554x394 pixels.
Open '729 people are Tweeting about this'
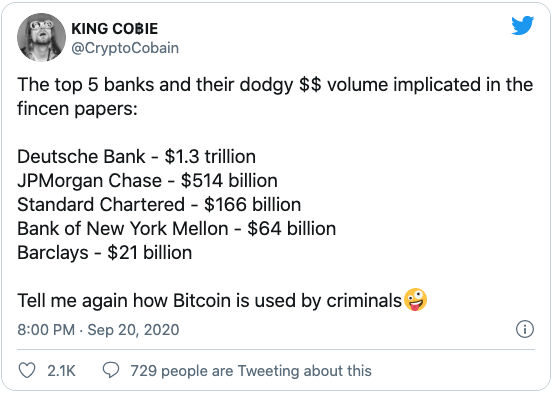[x=251, y=371]
